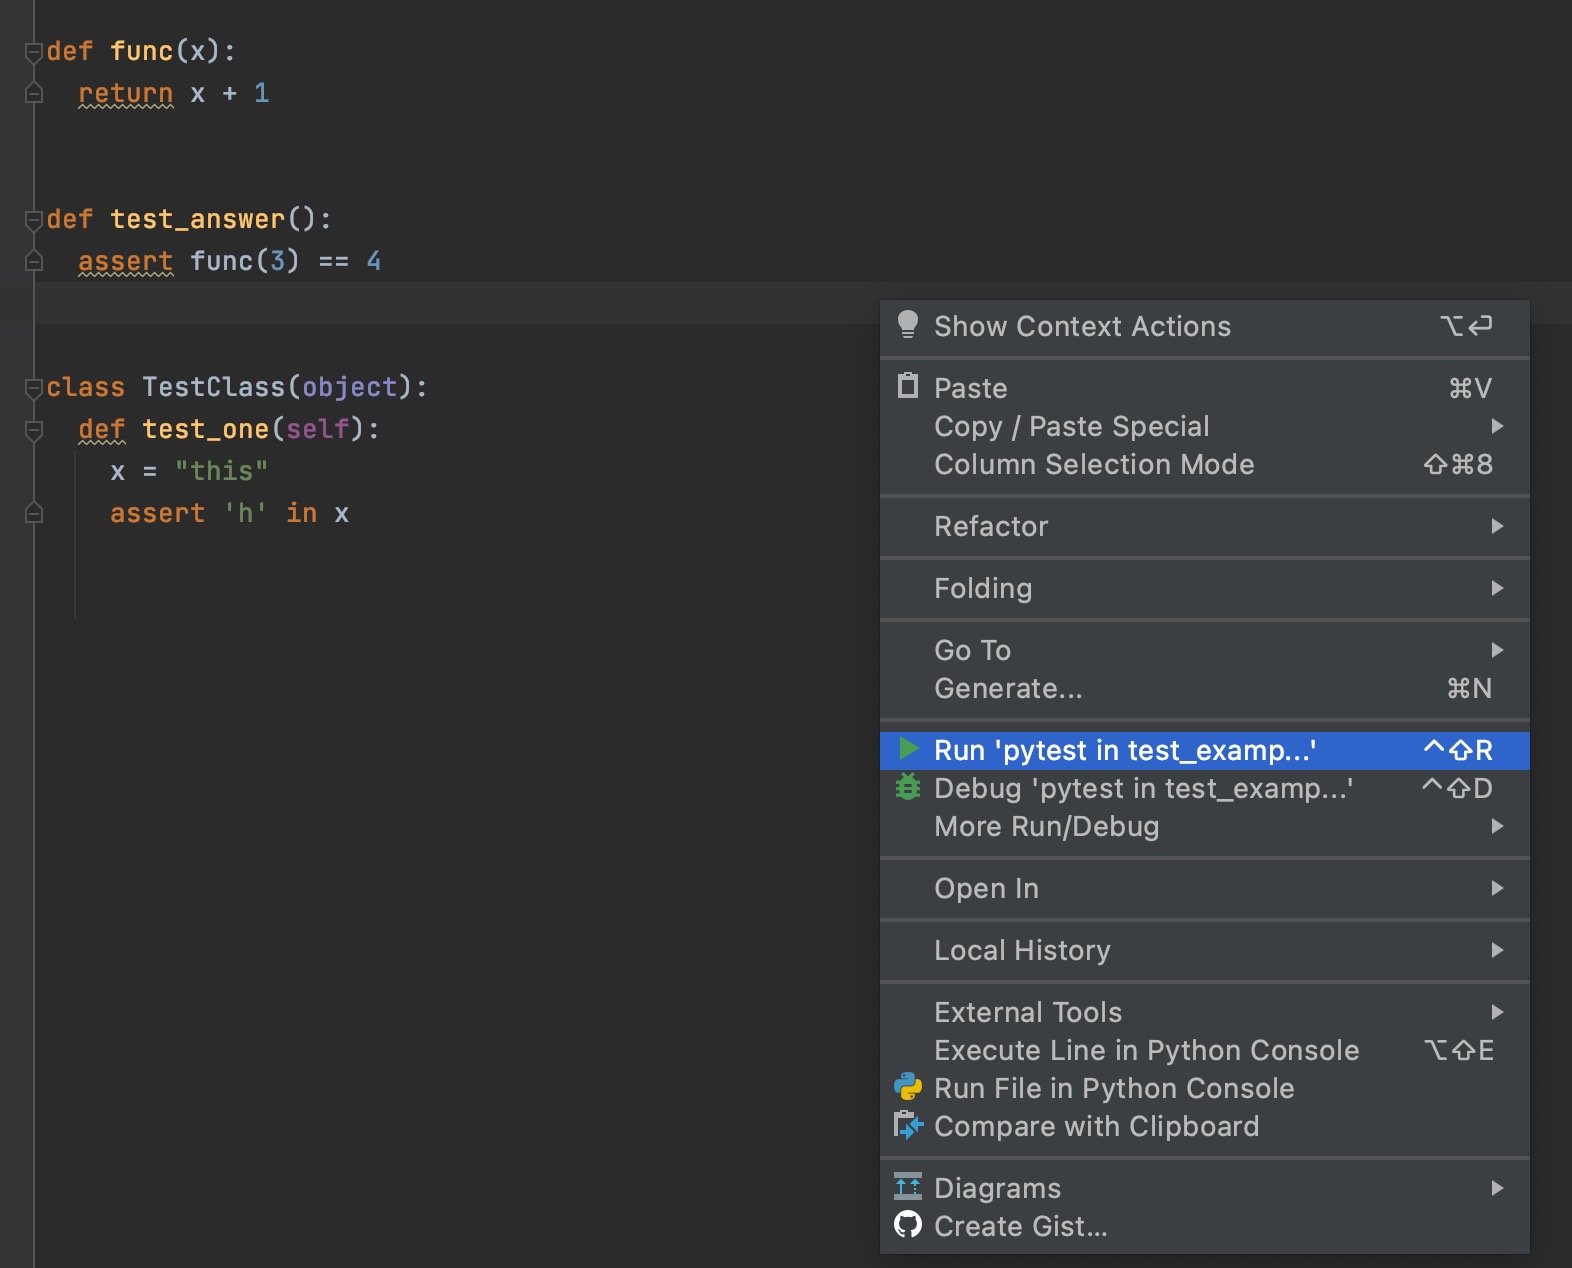Screen dimensions: 1572x1268
Task: Collapse the func definition fold marker
Action: (x=33, y=52)
